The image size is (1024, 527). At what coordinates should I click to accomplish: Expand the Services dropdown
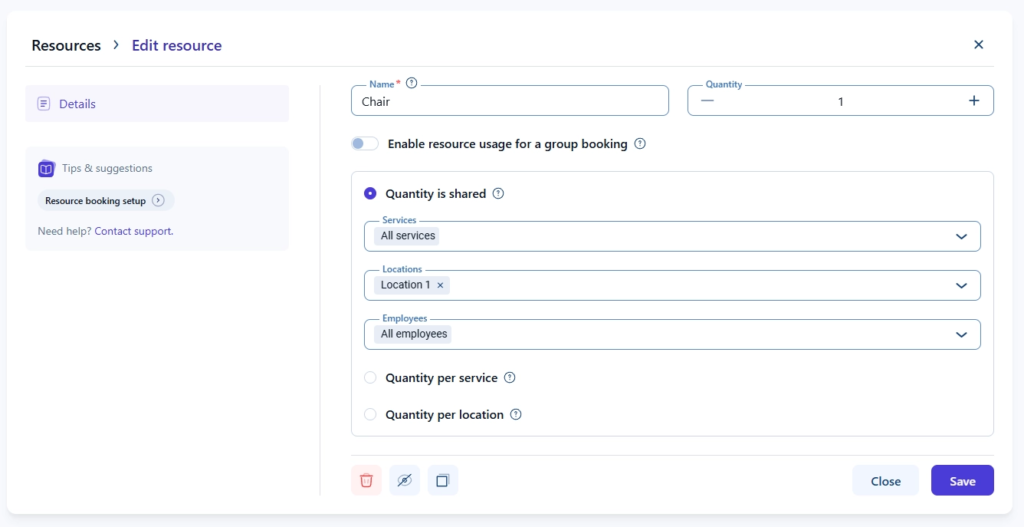961,237
